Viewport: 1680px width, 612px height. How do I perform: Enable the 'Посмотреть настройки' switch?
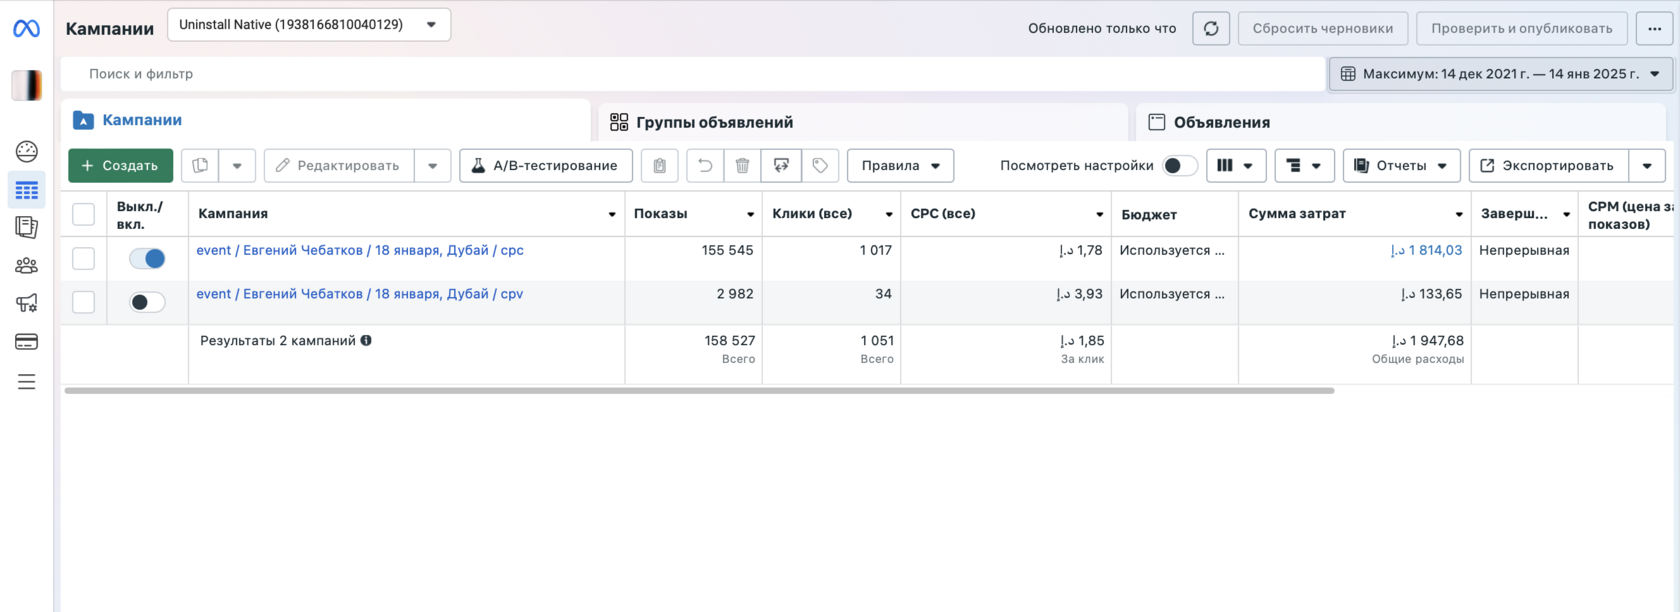[1179, 166]
